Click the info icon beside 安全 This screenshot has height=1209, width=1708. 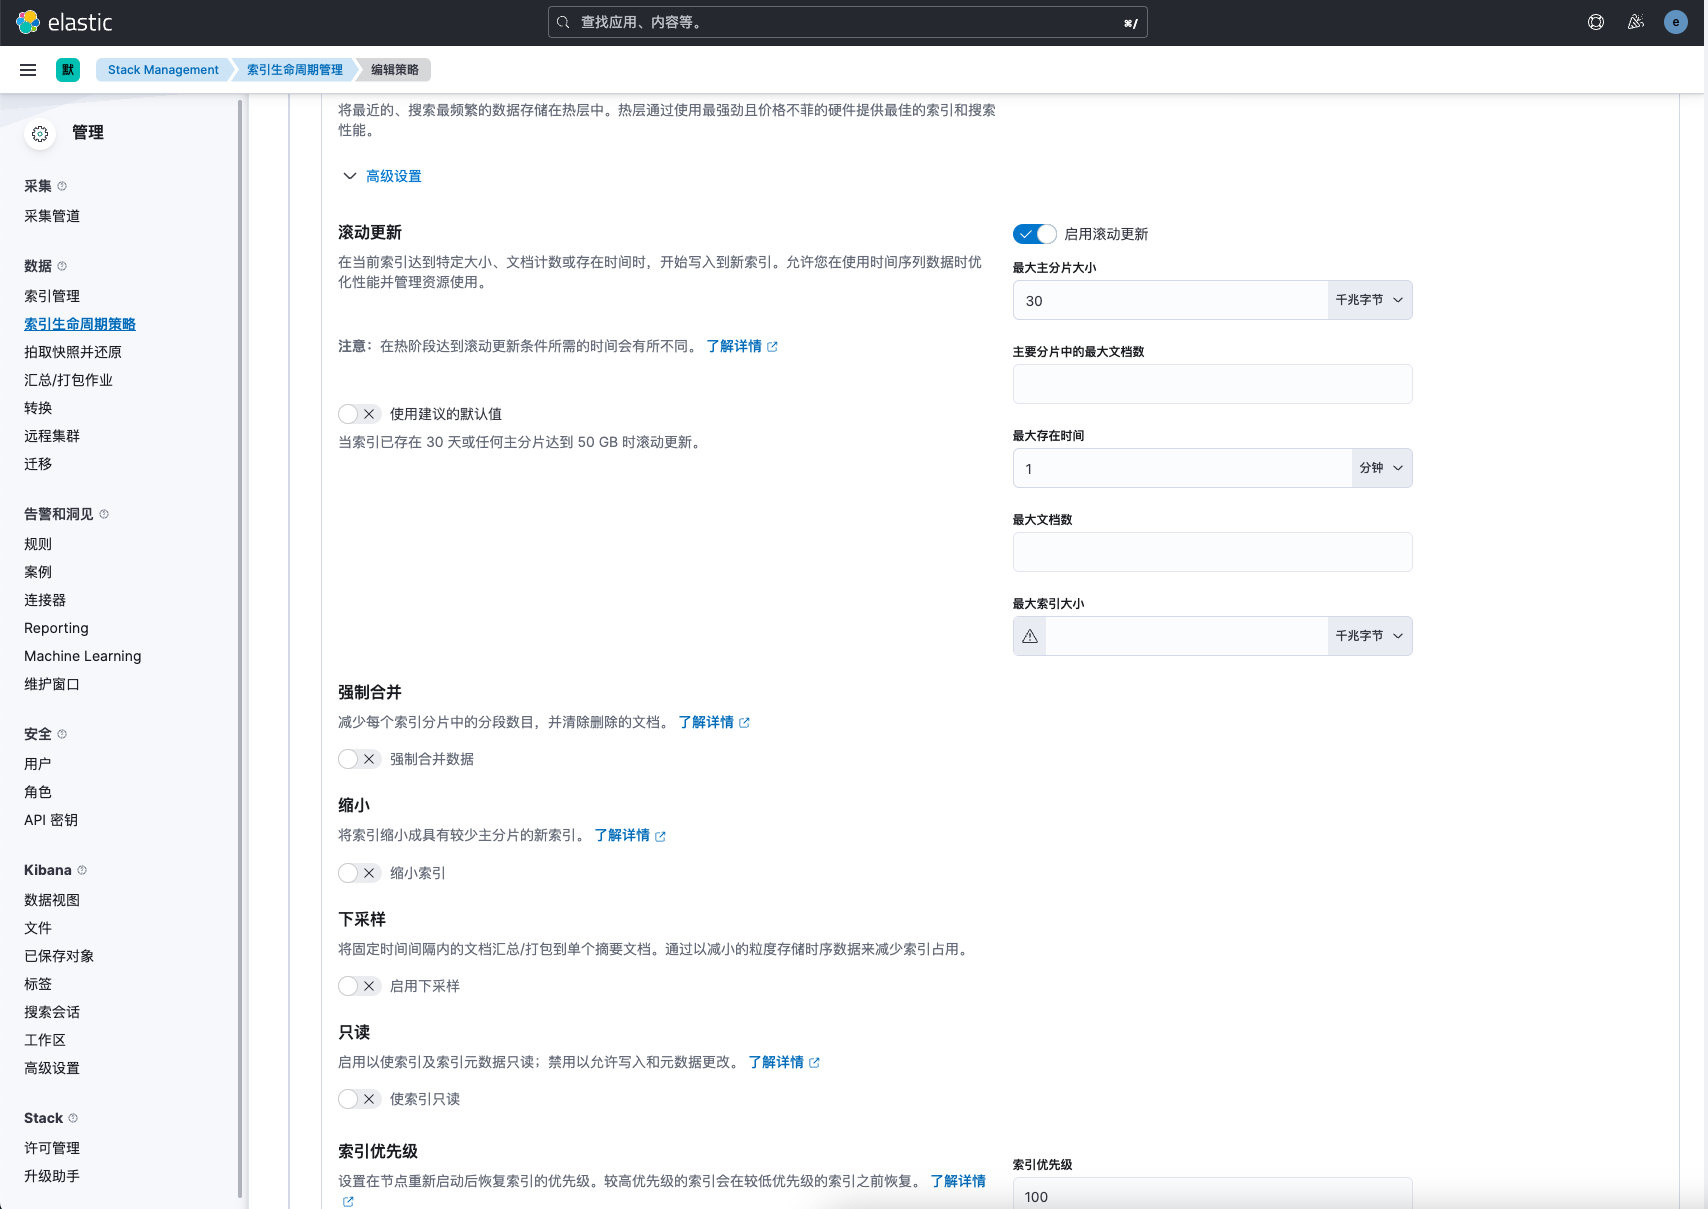62,734
